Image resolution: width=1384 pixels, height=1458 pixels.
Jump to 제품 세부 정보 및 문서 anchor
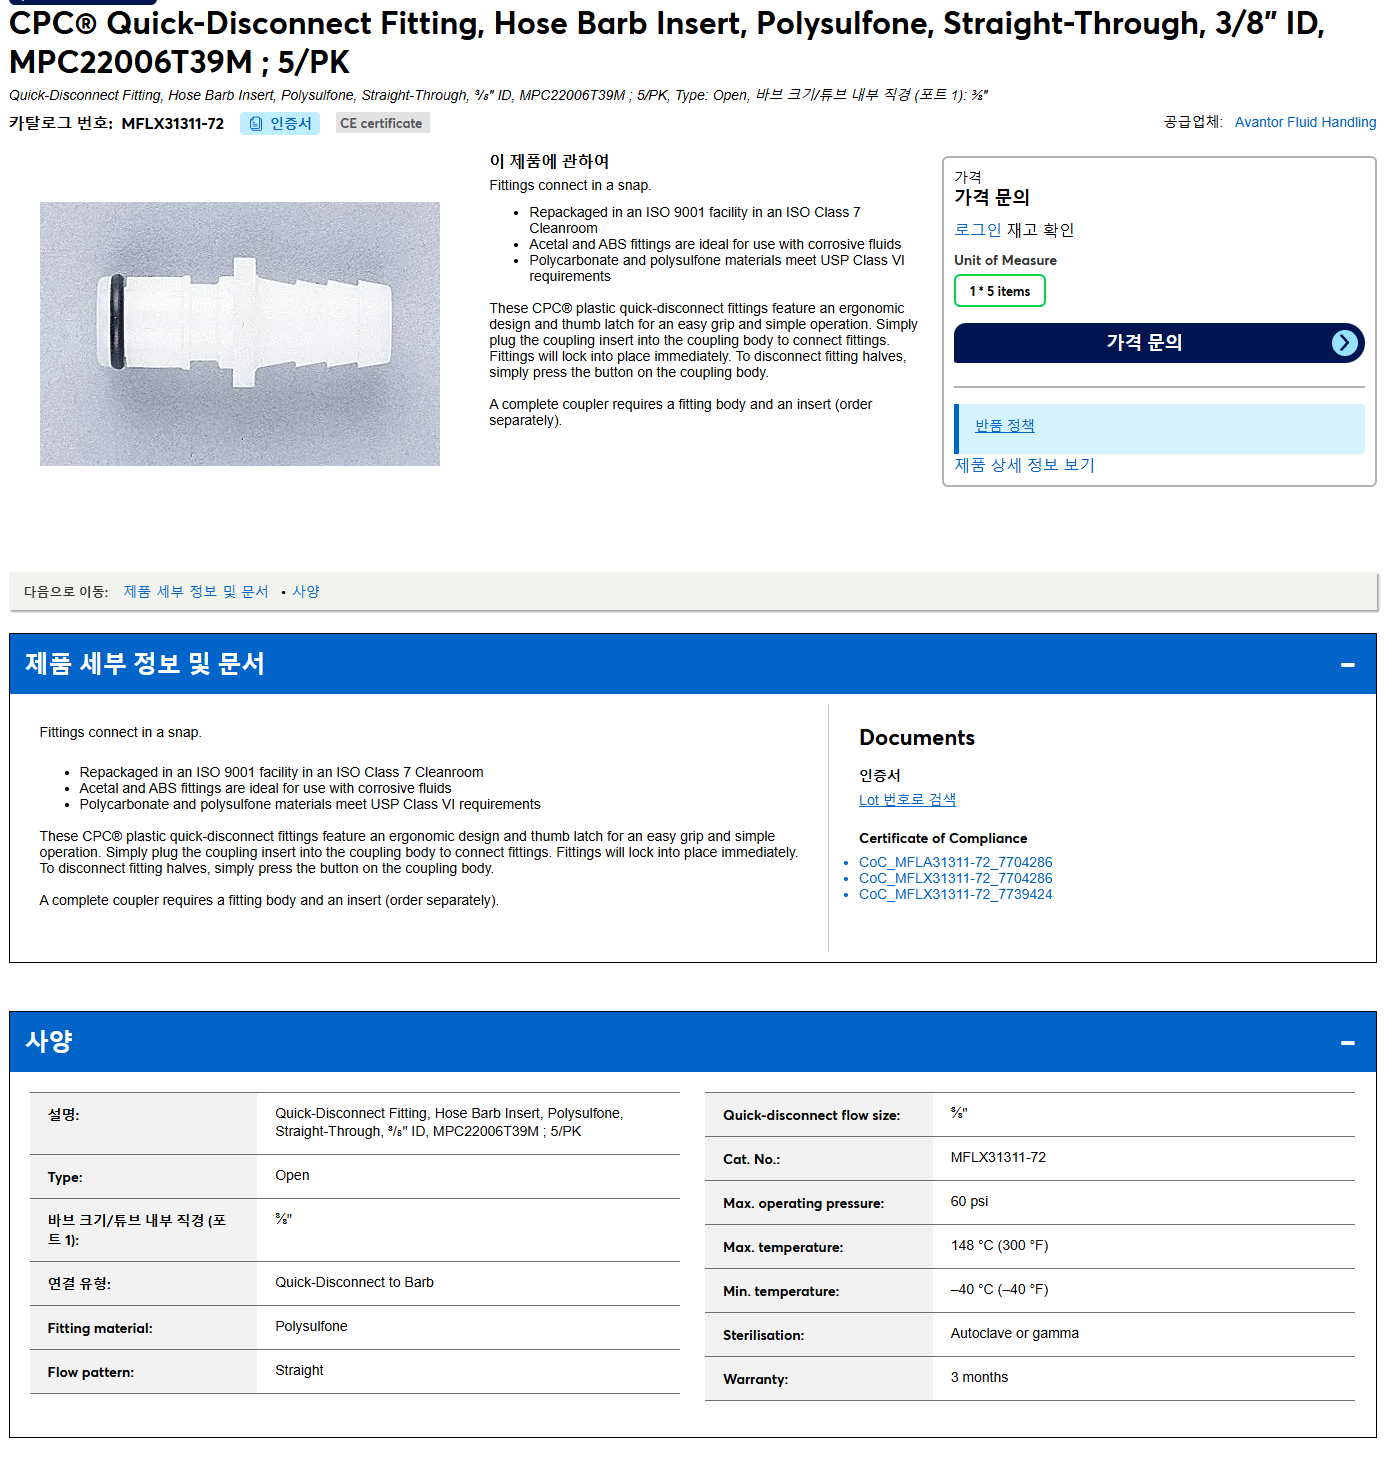click(x=196, y=592)
